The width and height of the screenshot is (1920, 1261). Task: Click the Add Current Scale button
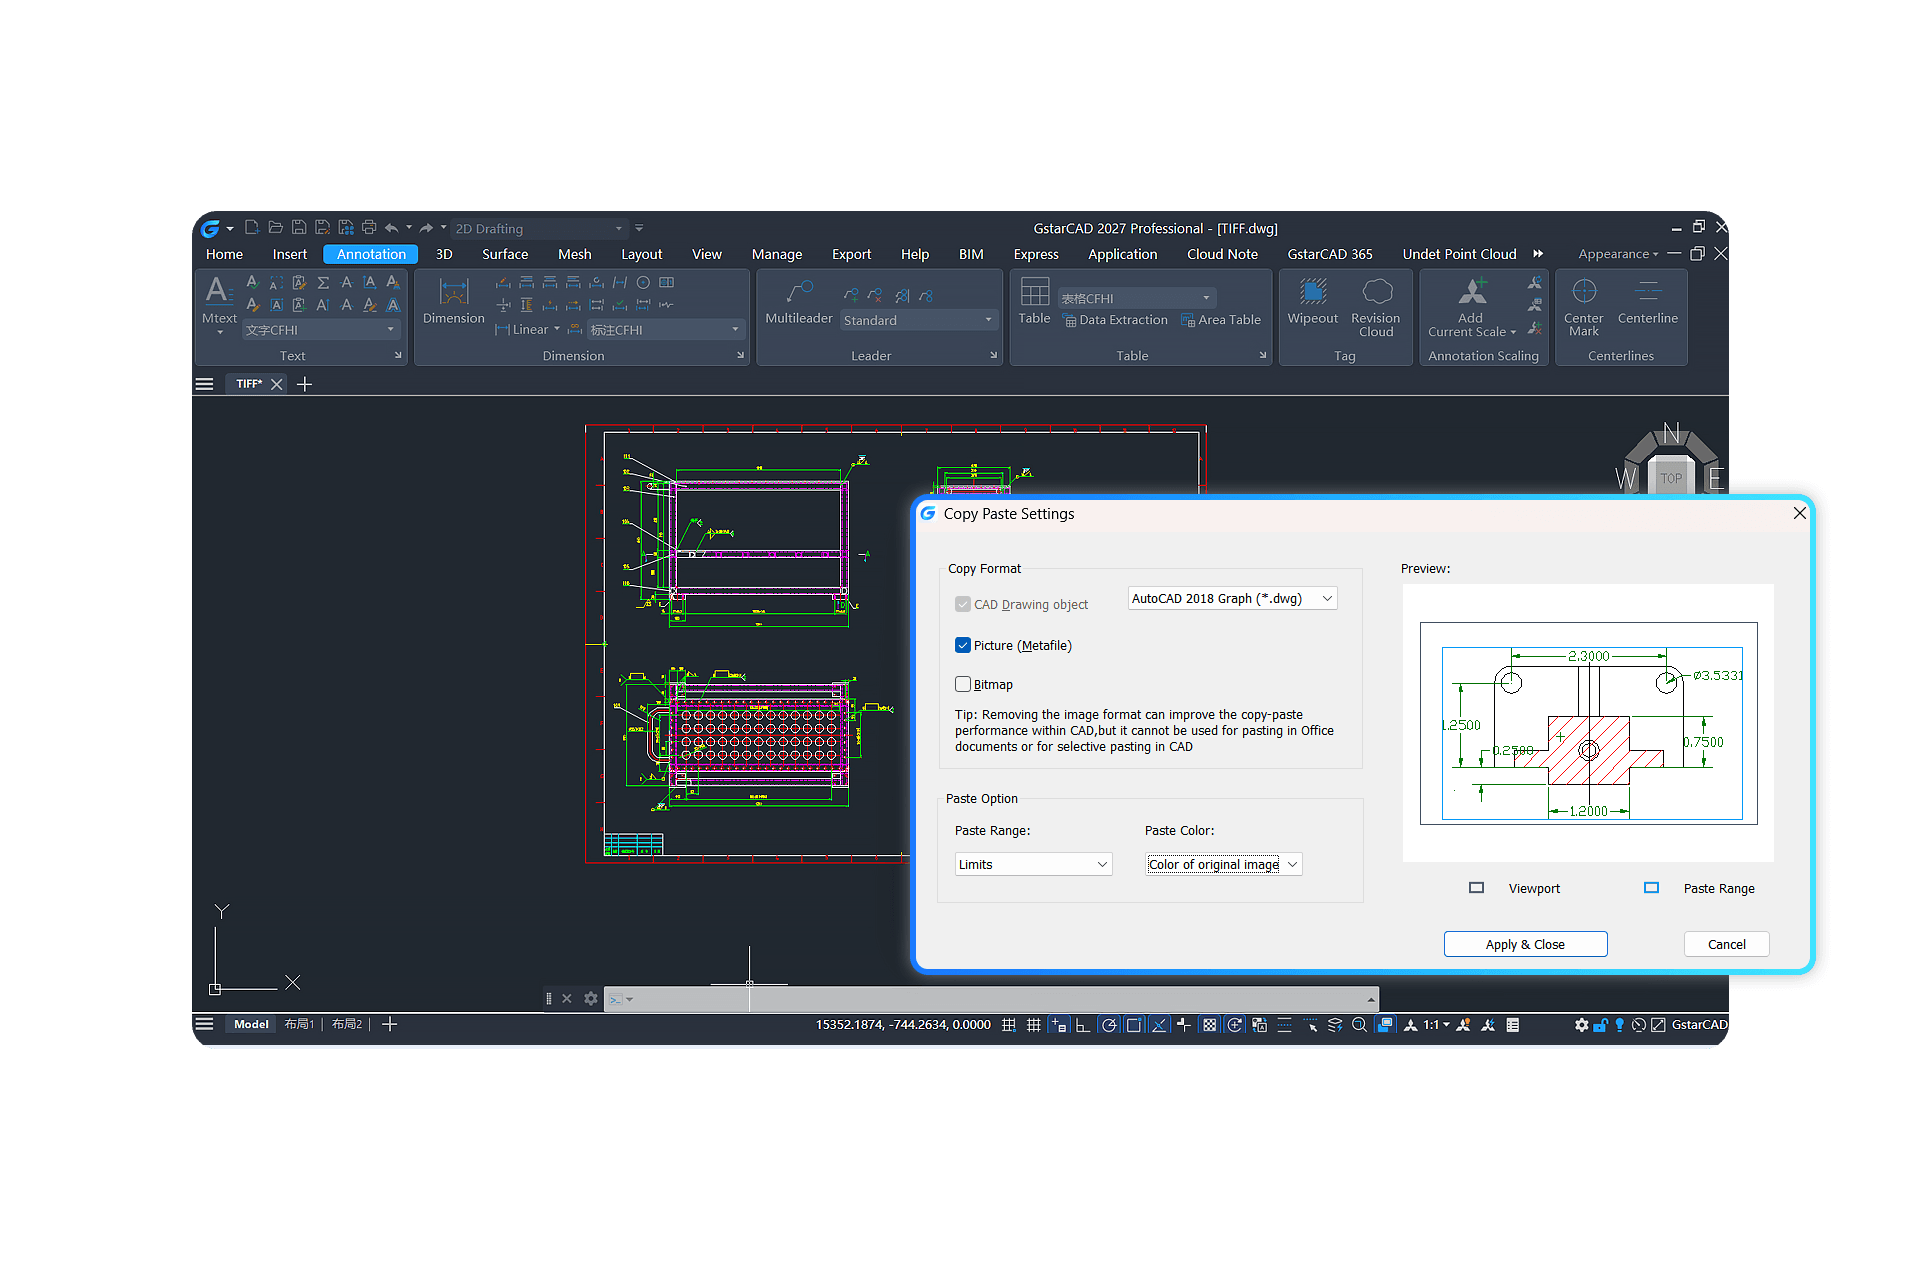[1472, 307]
